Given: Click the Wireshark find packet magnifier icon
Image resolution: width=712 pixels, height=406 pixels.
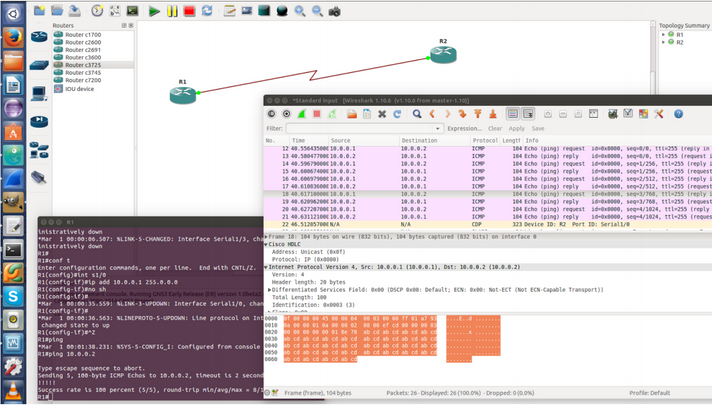Looking at the screenshot, I should (417, 114).
